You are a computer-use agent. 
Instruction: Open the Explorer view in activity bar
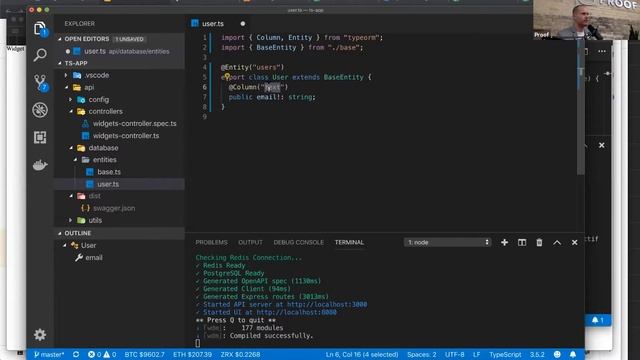(40, 29)
